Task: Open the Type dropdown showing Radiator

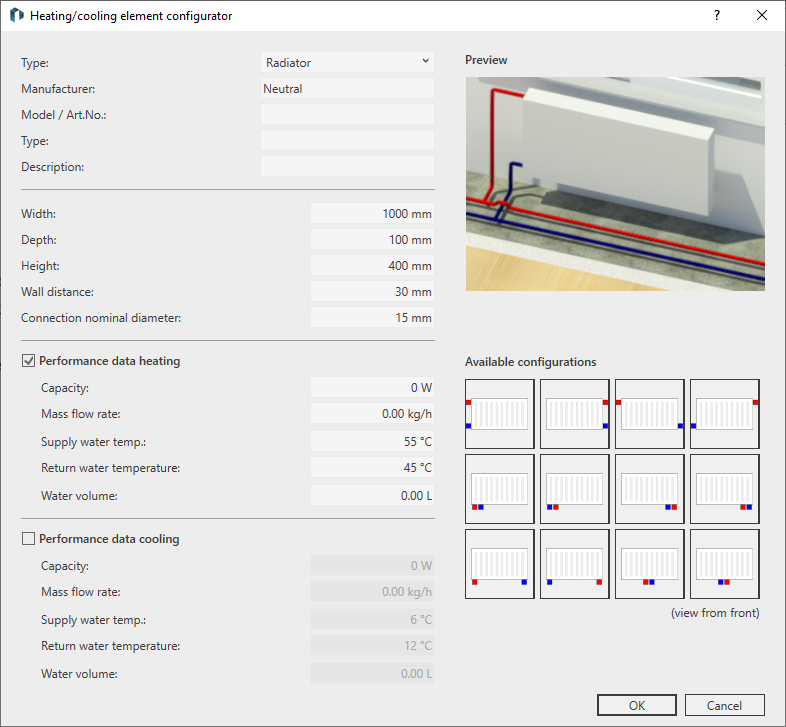Action: [347, 62]
